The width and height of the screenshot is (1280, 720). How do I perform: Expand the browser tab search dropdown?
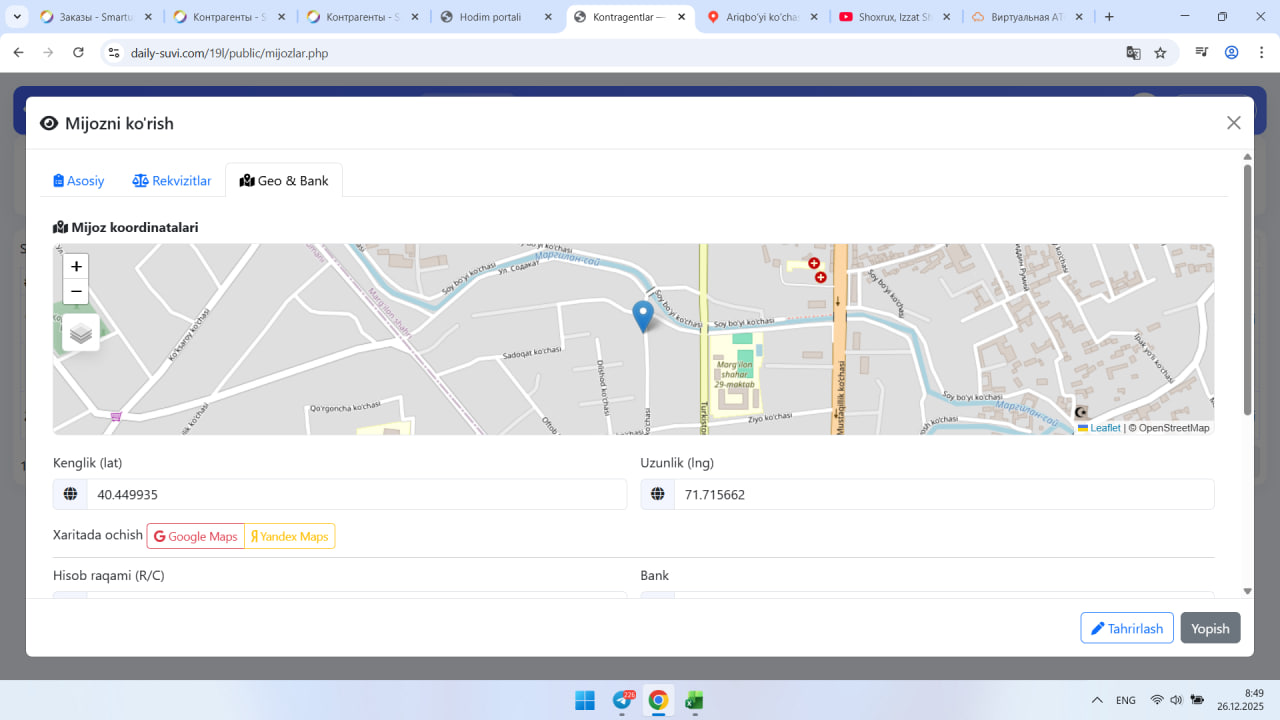click(x=17, y=17)
